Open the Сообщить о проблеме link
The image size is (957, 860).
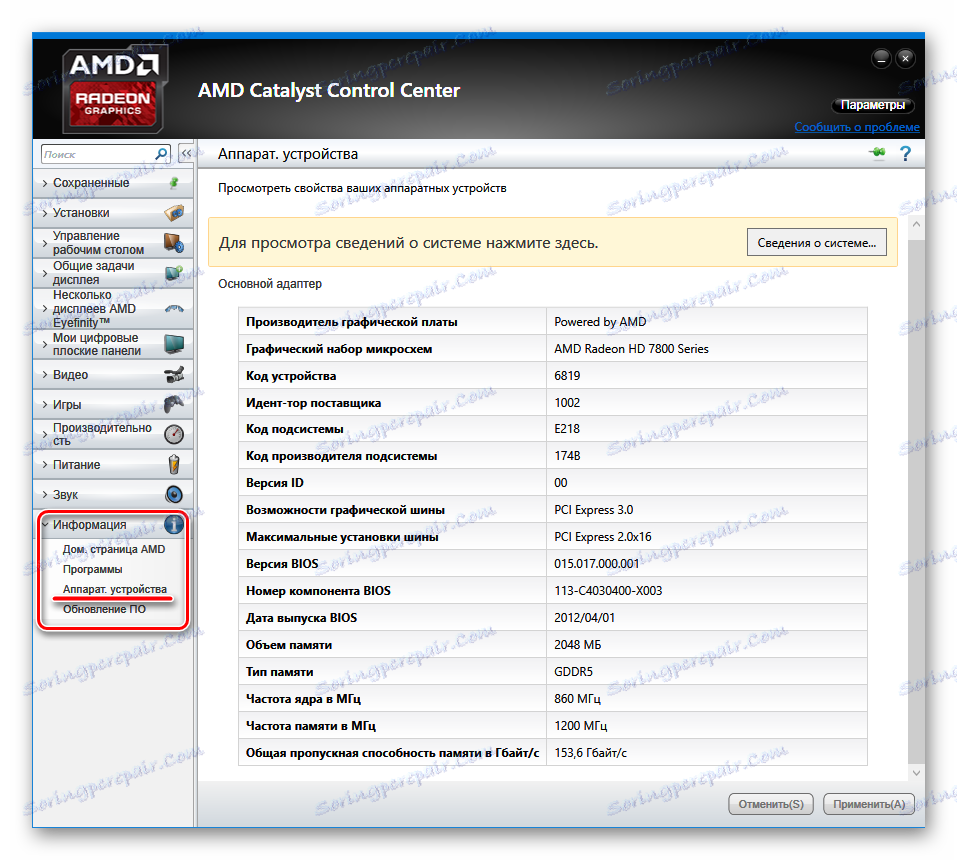[x=856, y=127]
